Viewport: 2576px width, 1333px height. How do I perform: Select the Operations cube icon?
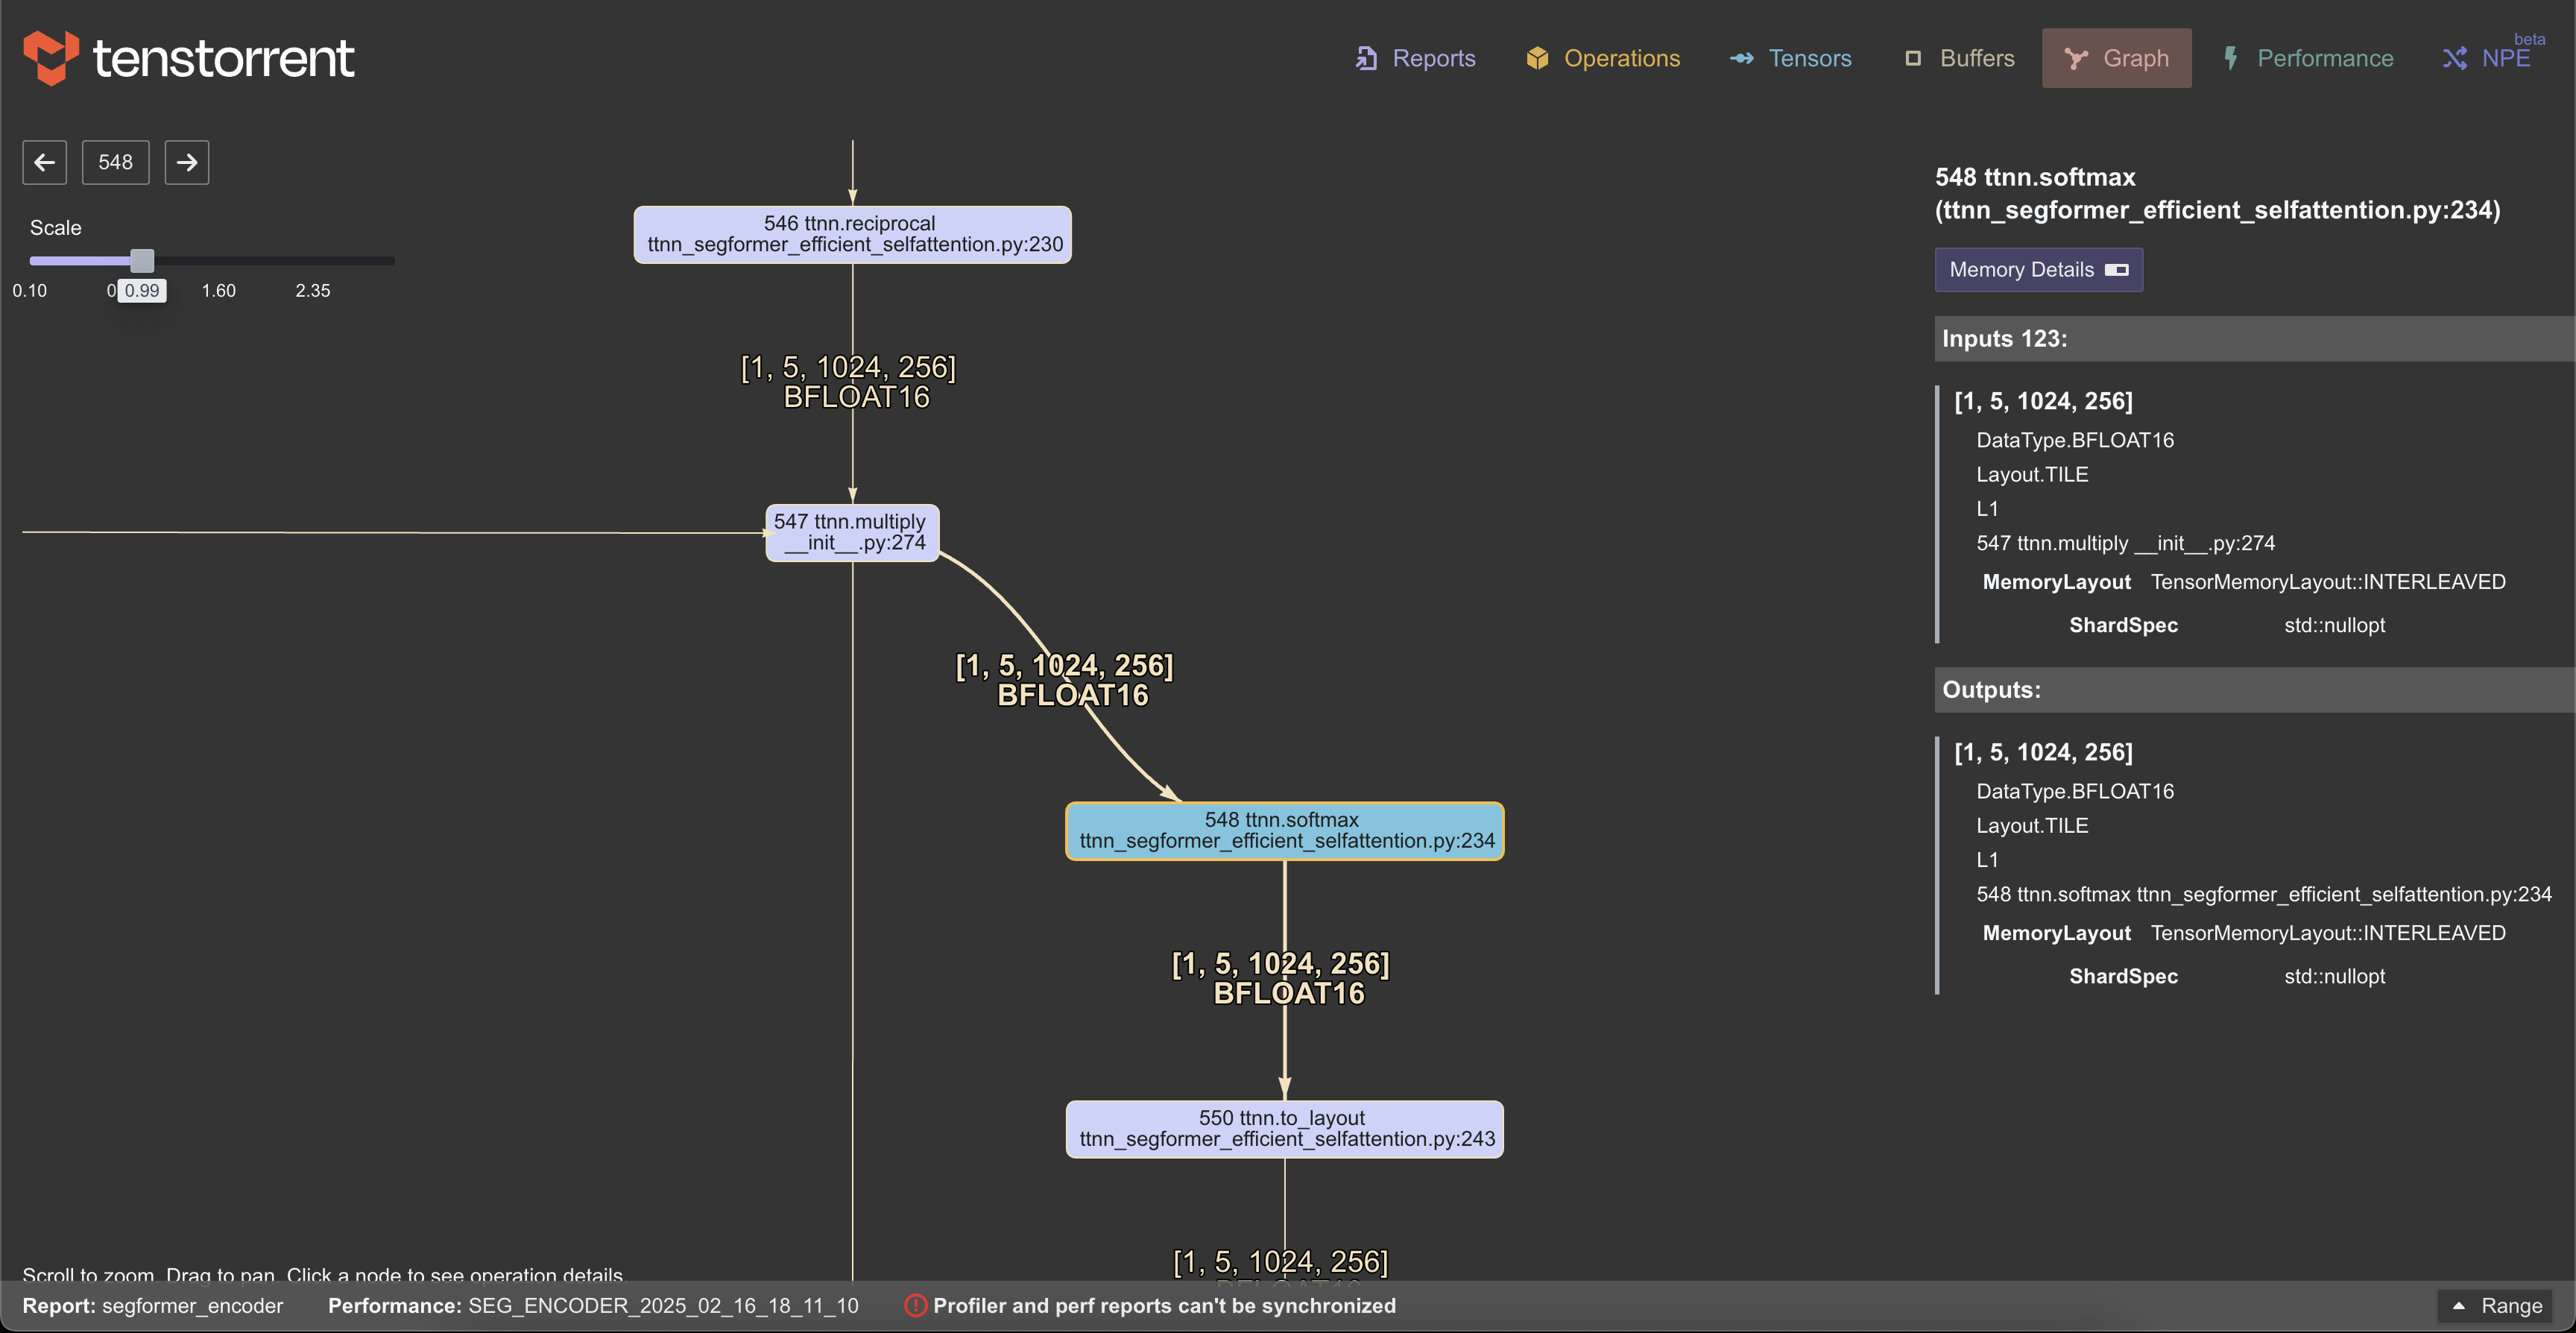point(1536,58)
